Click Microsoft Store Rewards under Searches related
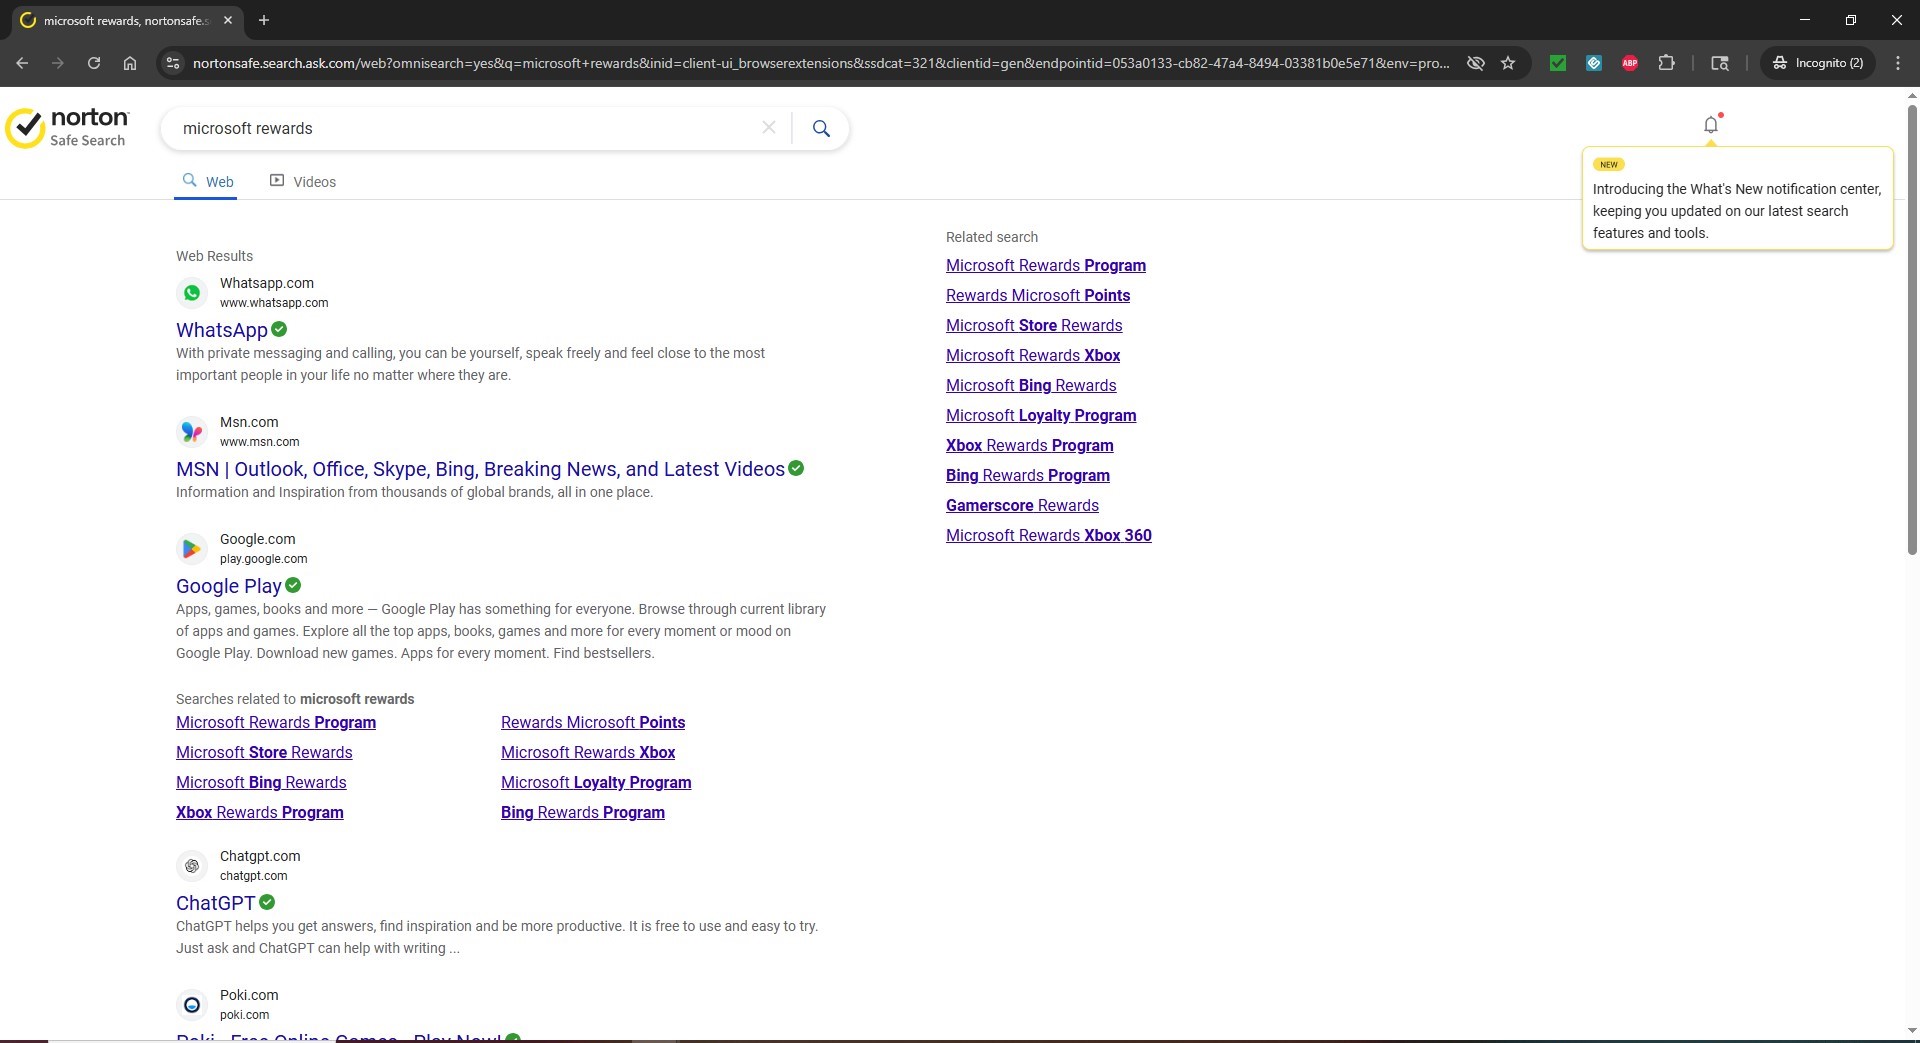 264,752
